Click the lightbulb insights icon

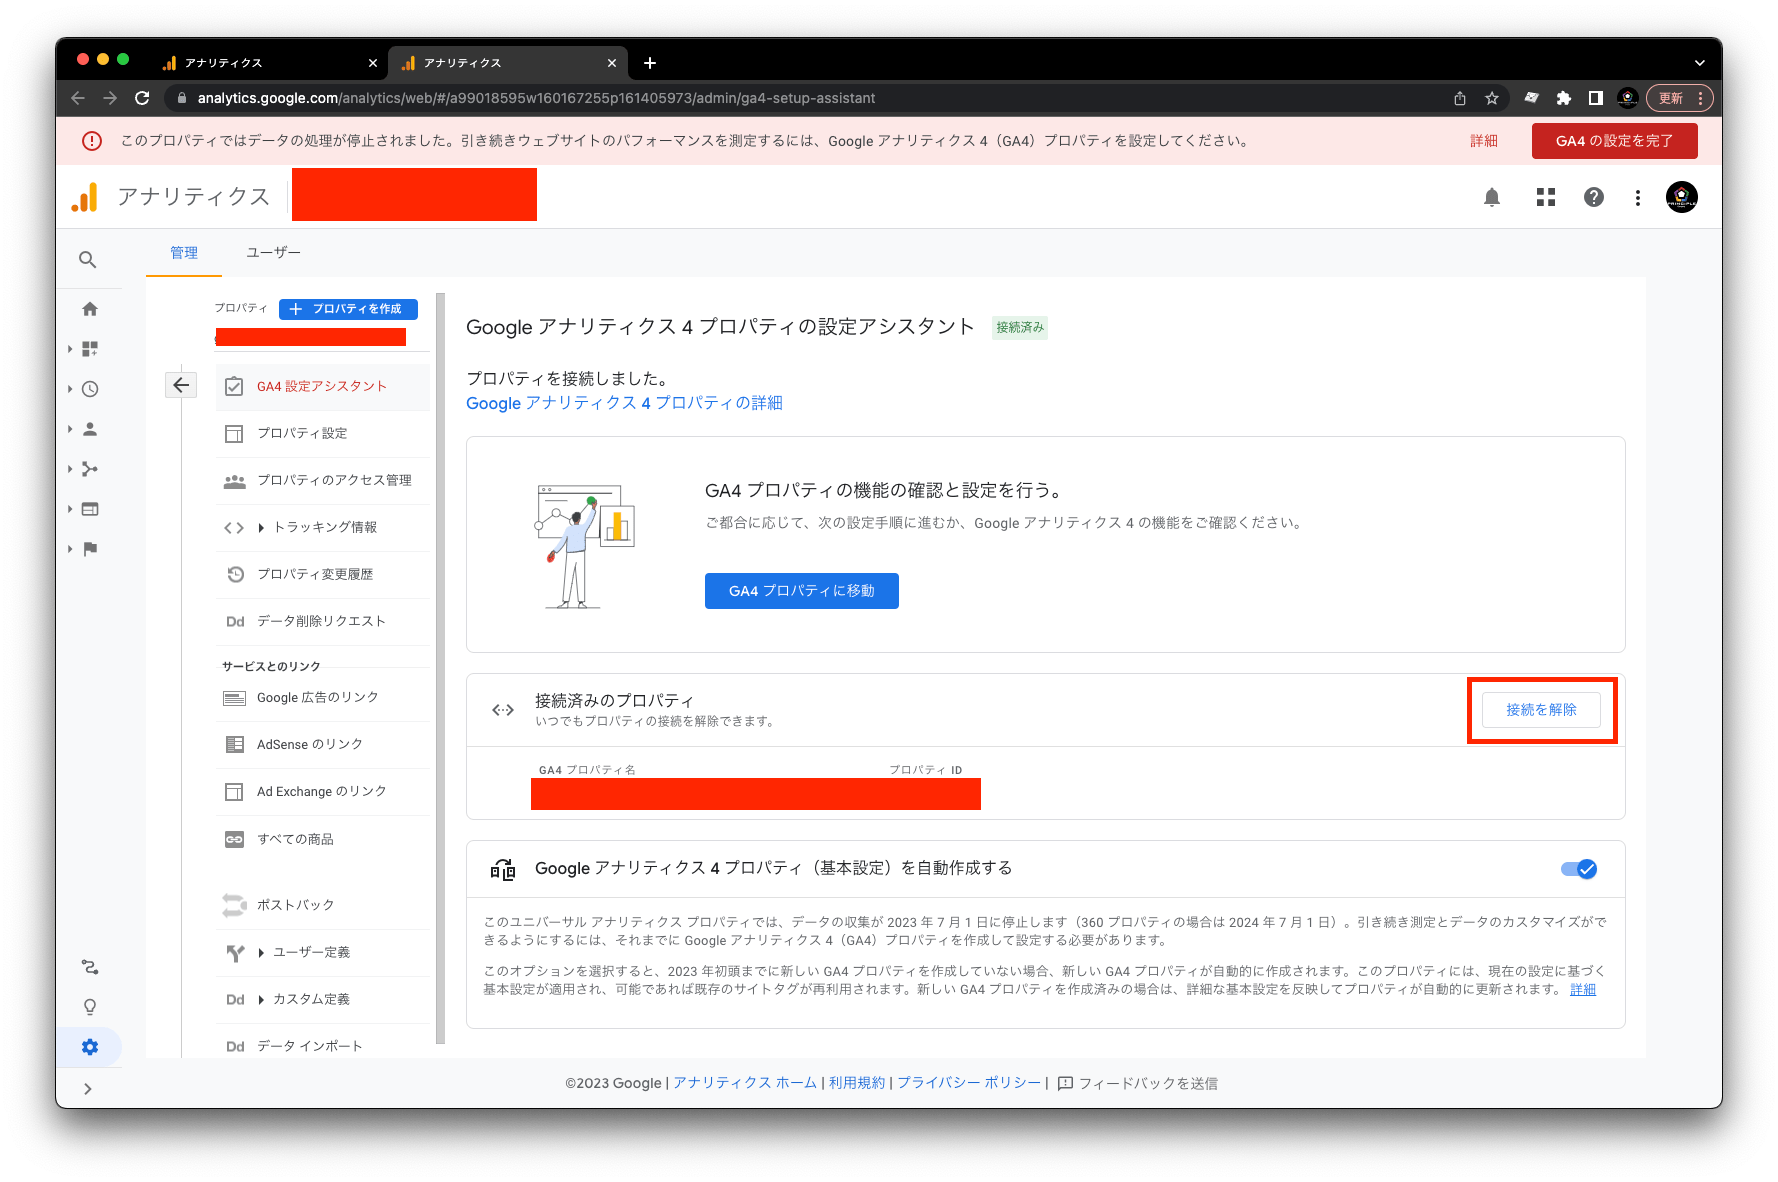(90, 1007)
